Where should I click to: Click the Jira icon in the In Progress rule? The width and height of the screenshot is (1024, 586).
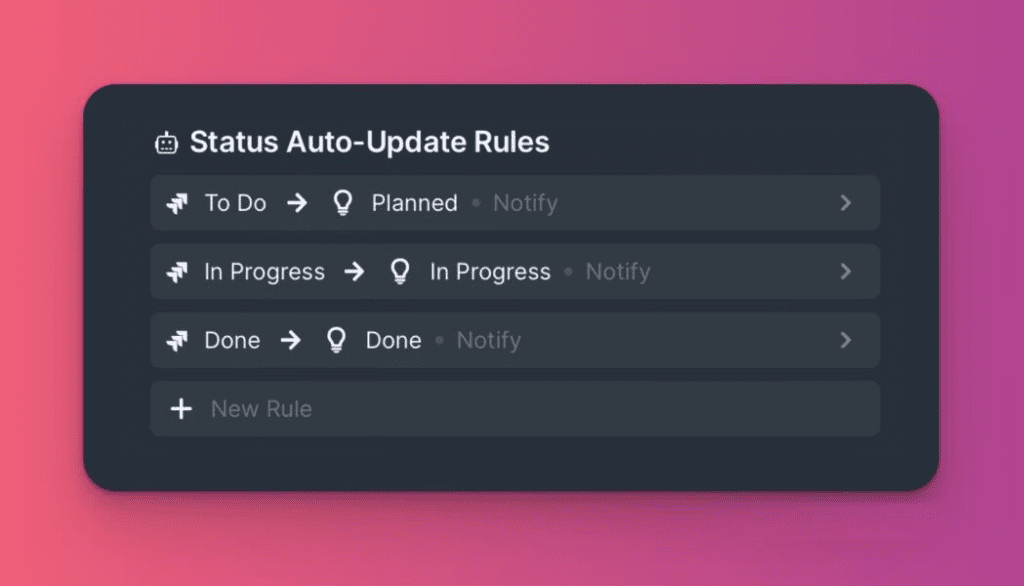coord(177,272)
